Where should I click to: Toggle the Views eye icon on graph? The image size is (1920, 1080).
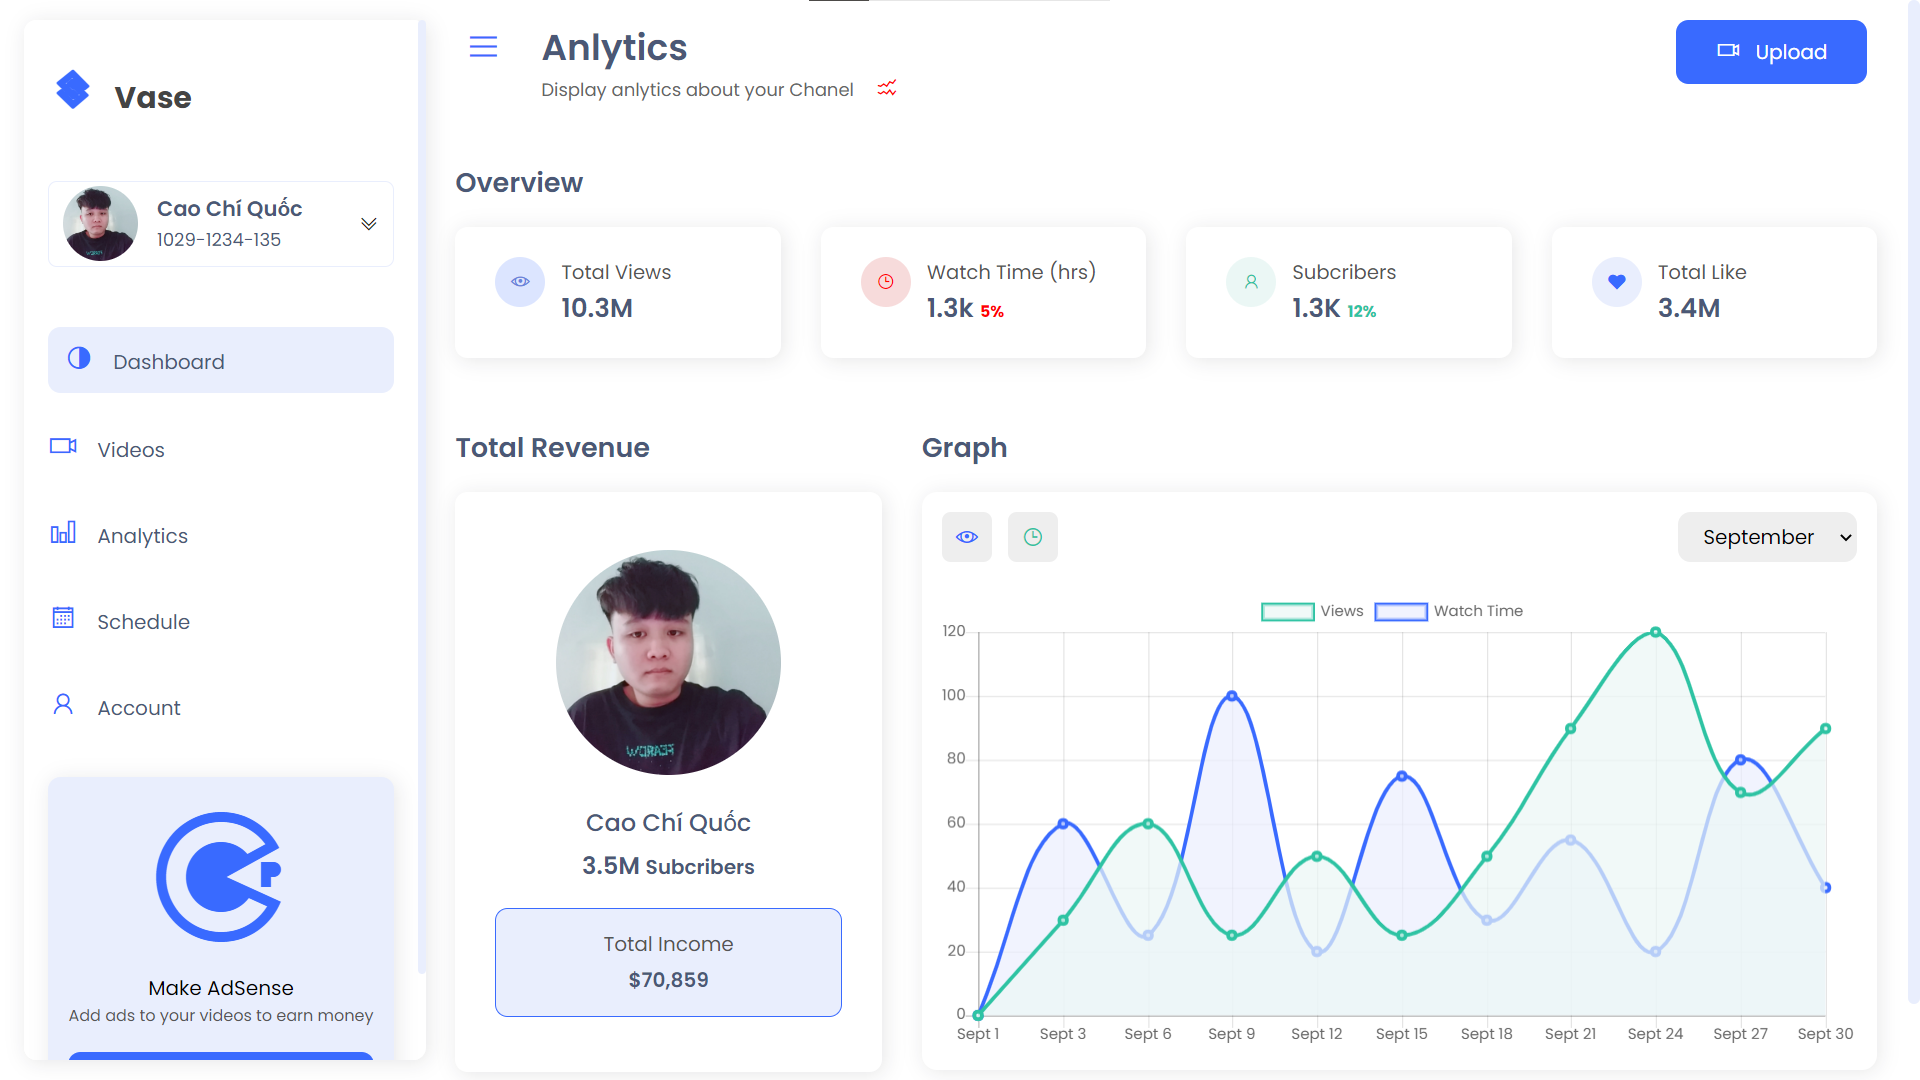click(x=967, y=537)
